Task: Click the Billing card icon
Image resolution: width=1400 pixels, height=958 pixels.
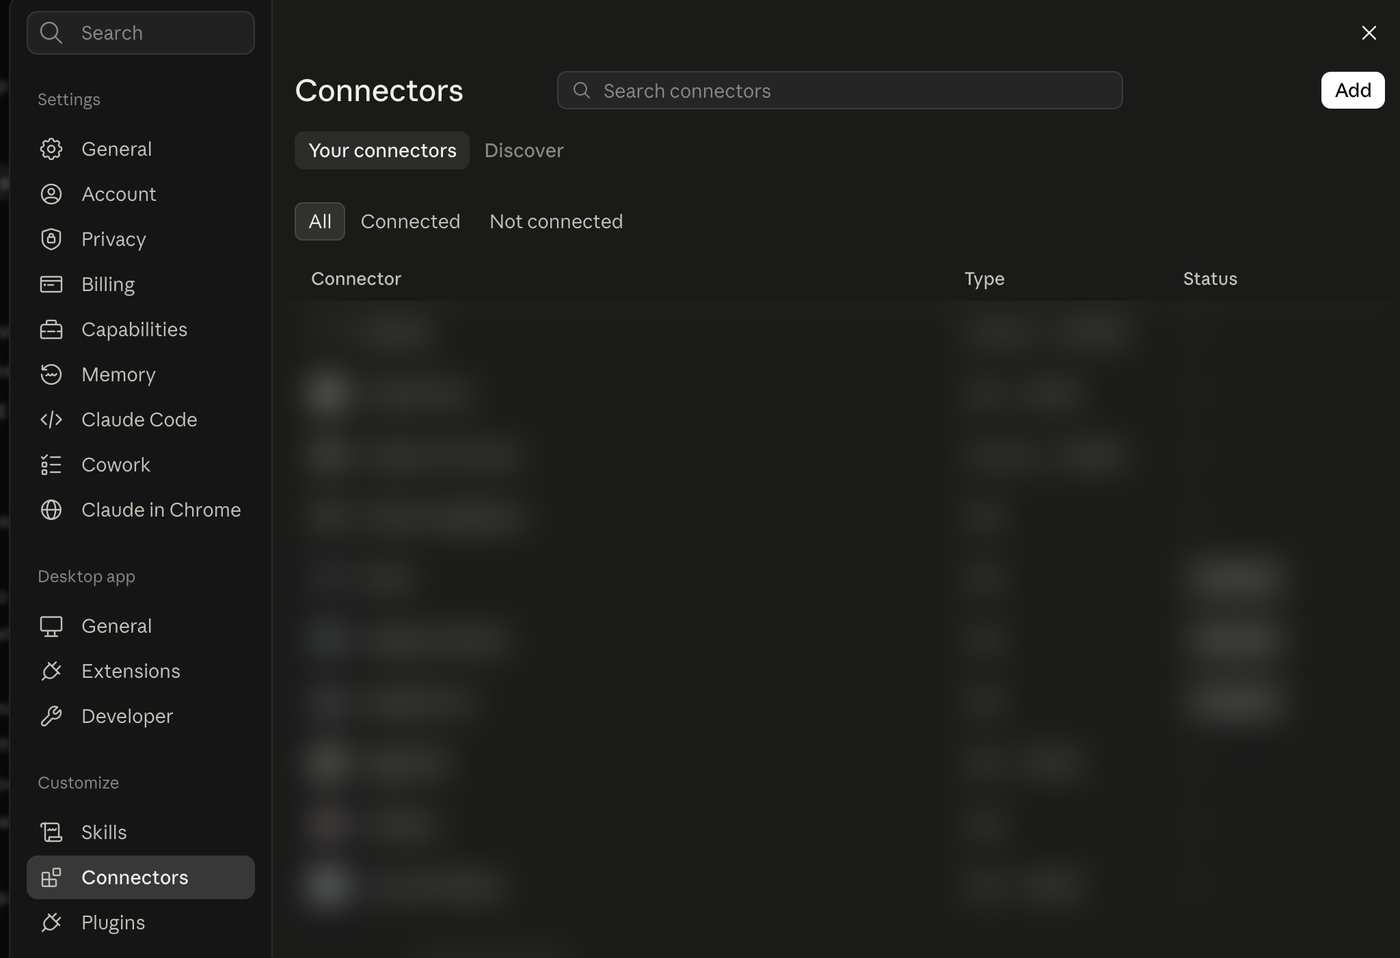Action: 51,284
